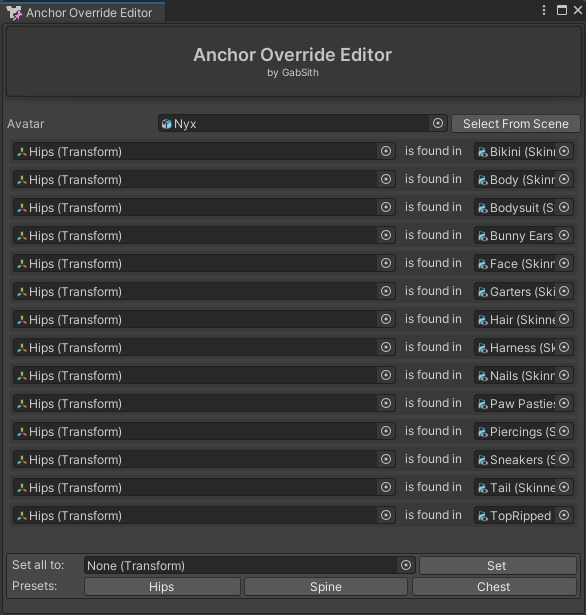Choose the Spine preset
The height and width of the screenshot is (615, 586).
point(326,587)
